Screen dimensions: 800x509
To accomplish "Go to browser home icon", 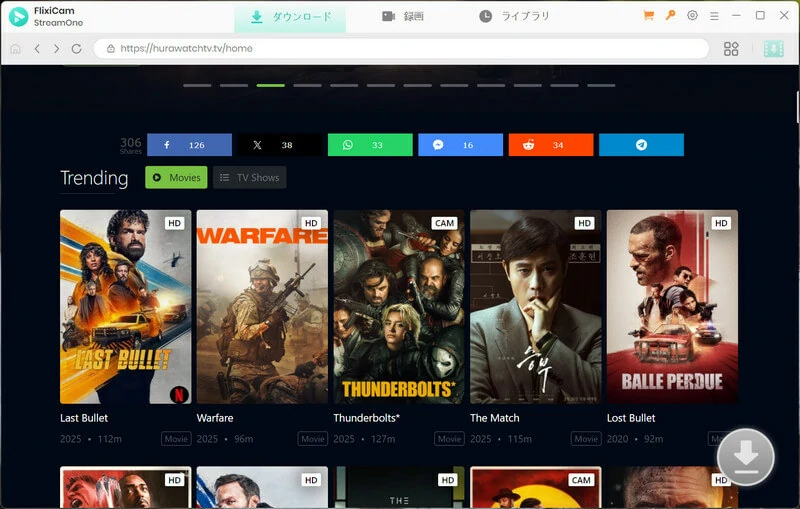I will (15, 49).
